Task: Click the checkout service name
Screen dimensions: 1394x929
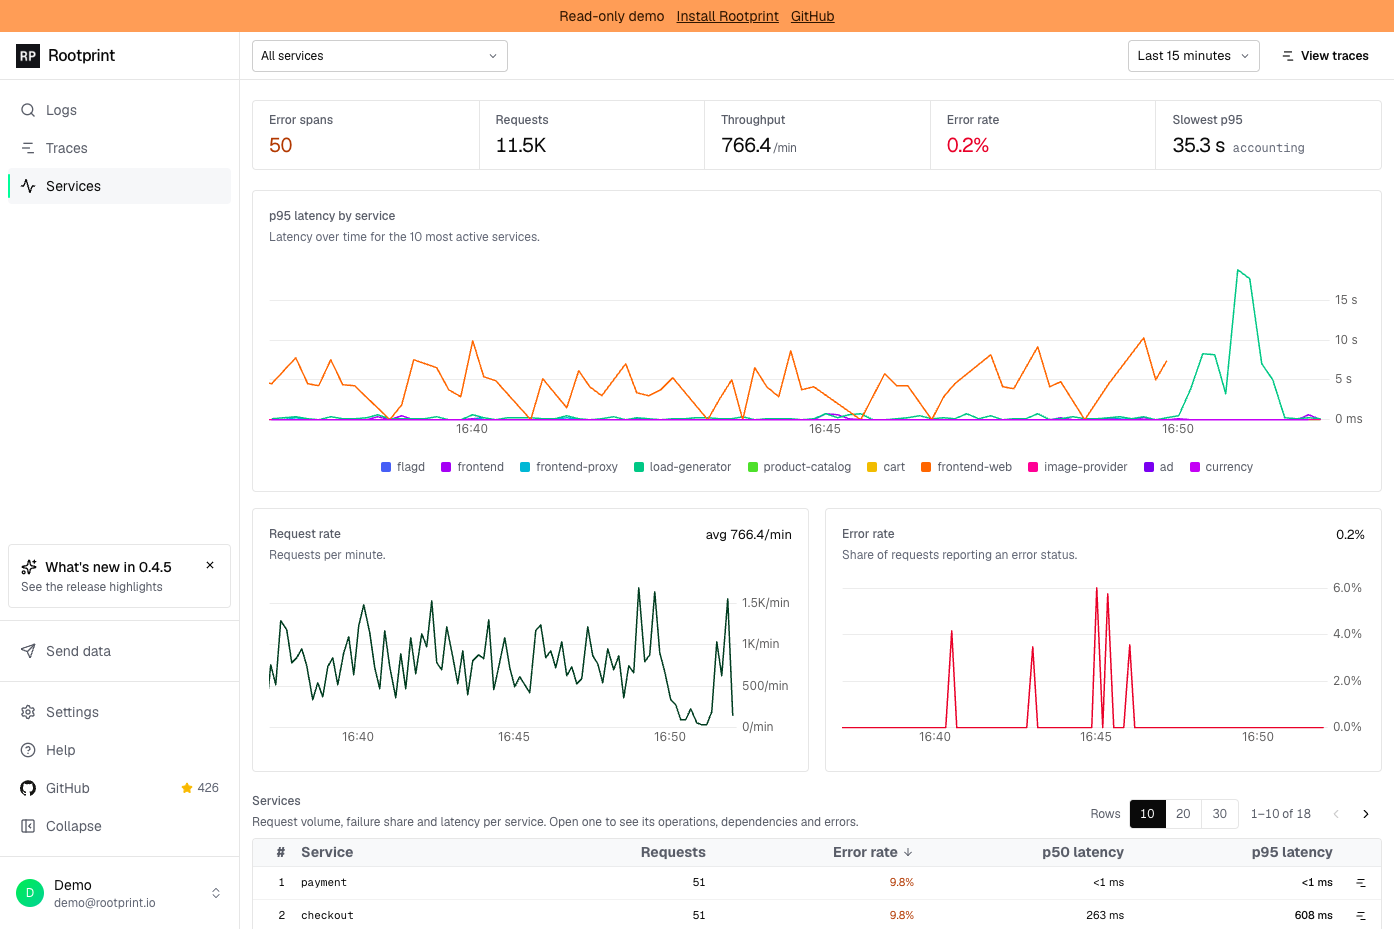Action: 327,916
